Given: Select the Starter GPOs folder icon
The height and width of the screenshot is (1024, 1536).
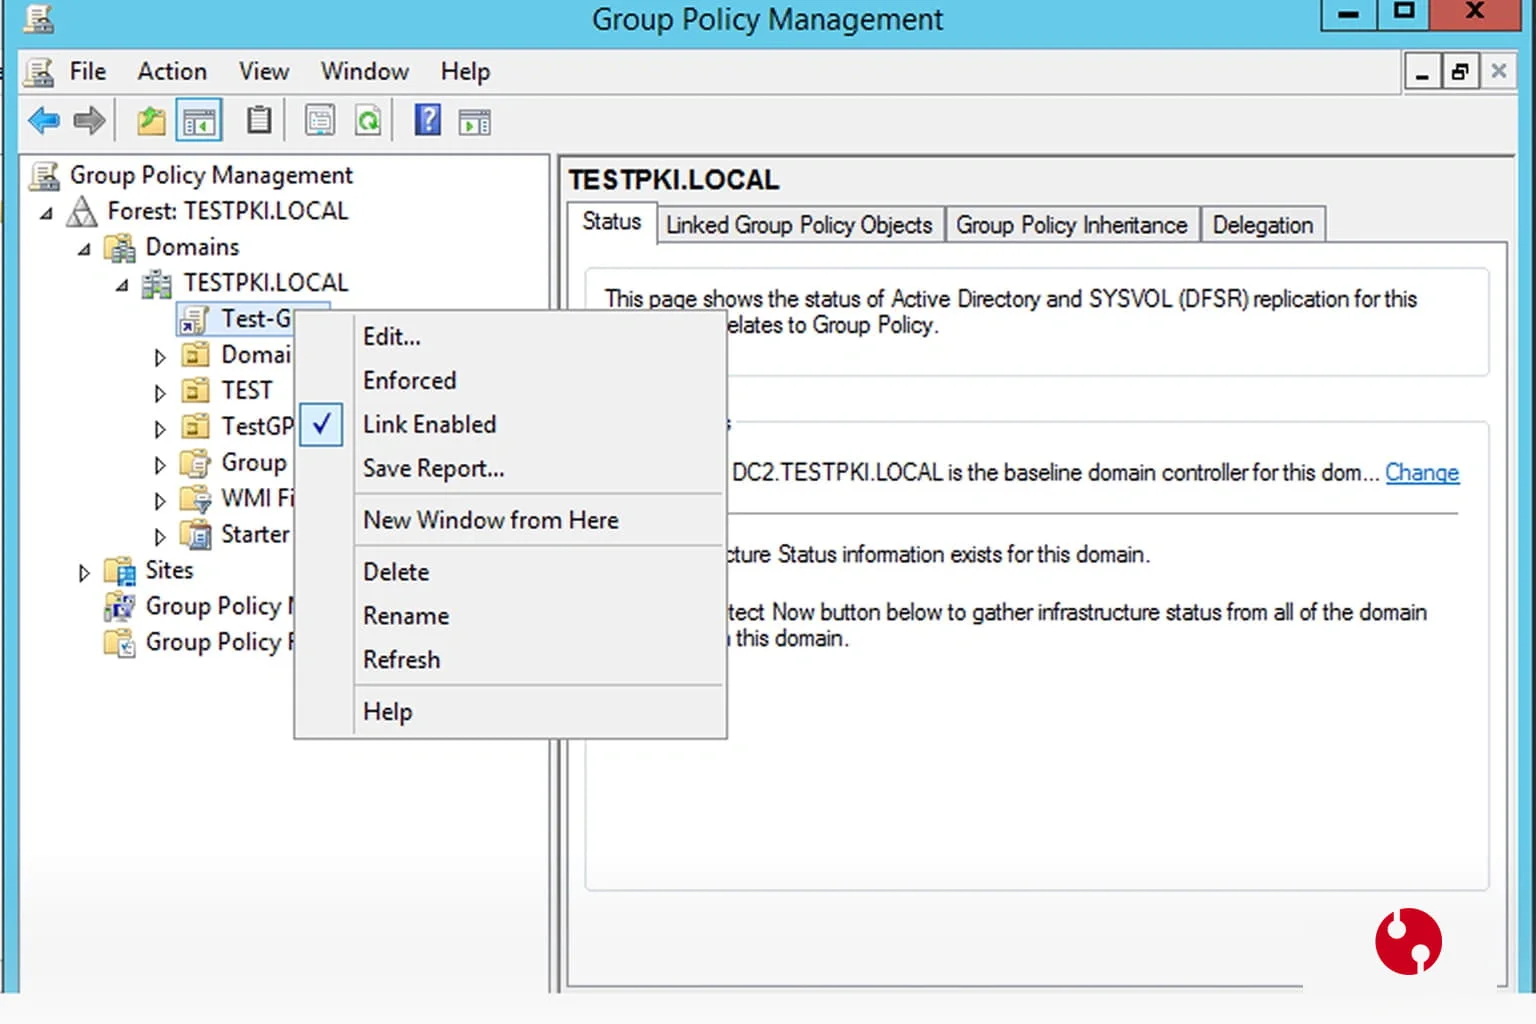Looking at the screenshot, I should [196, 534].
